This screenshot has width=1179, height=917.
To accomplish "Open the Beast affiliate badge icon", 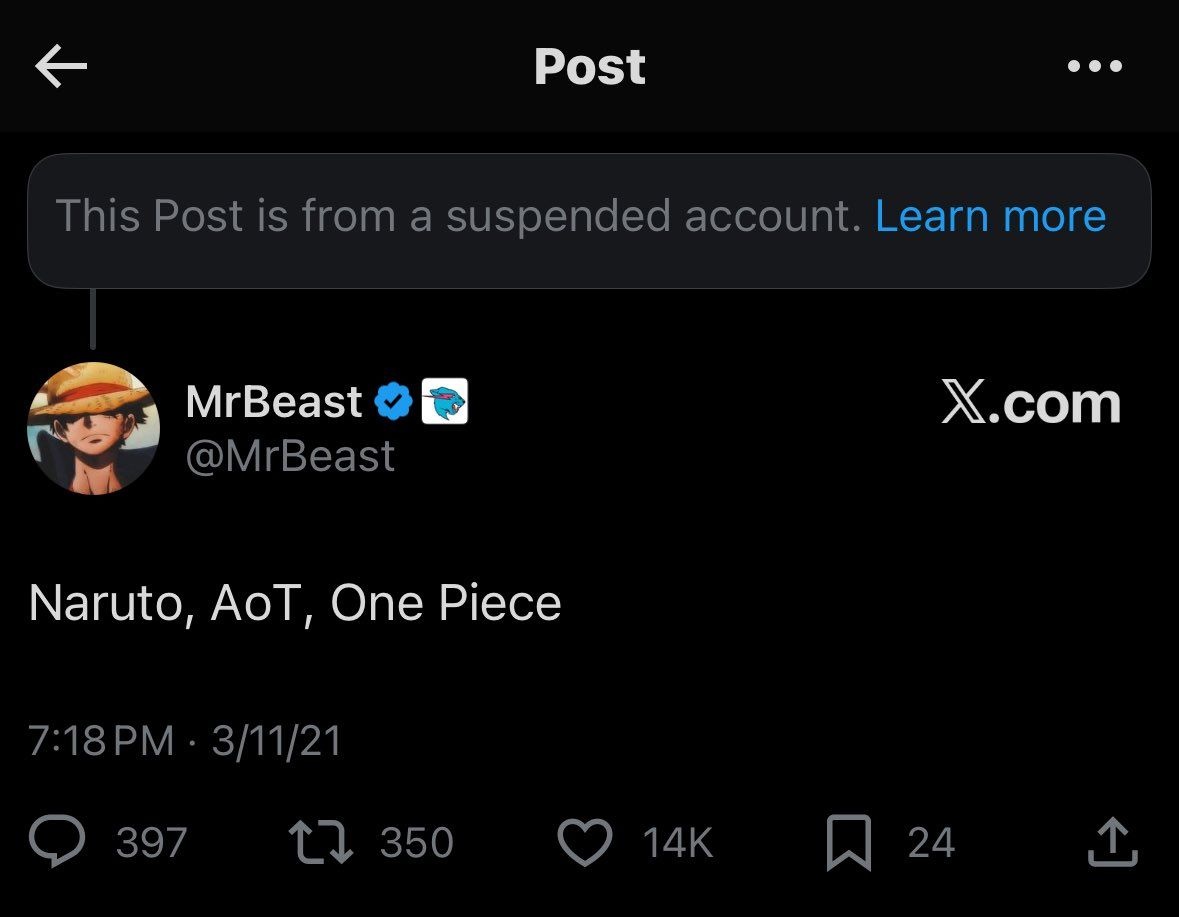I will 445,402.
